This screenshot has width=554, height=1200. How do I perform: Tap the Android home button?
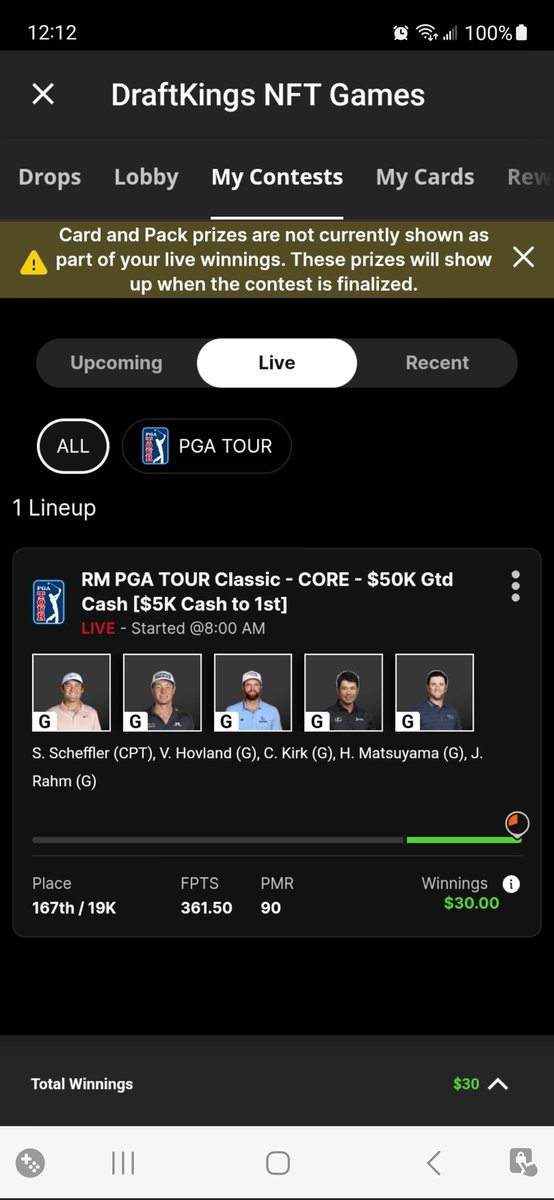pos(278,1162)
